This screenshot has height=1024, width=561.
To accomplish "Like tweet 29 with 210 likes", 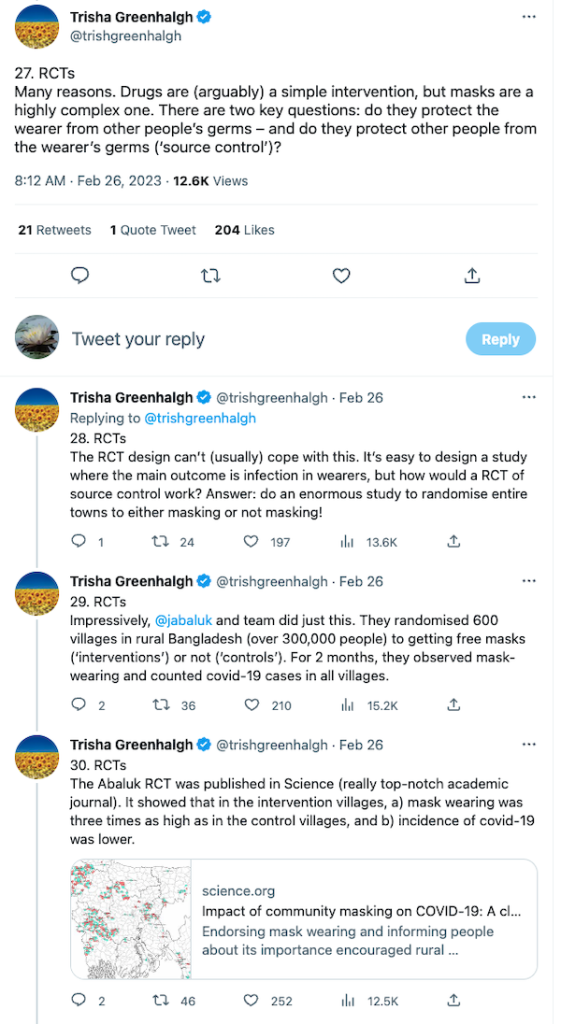I will click(251, 705).
